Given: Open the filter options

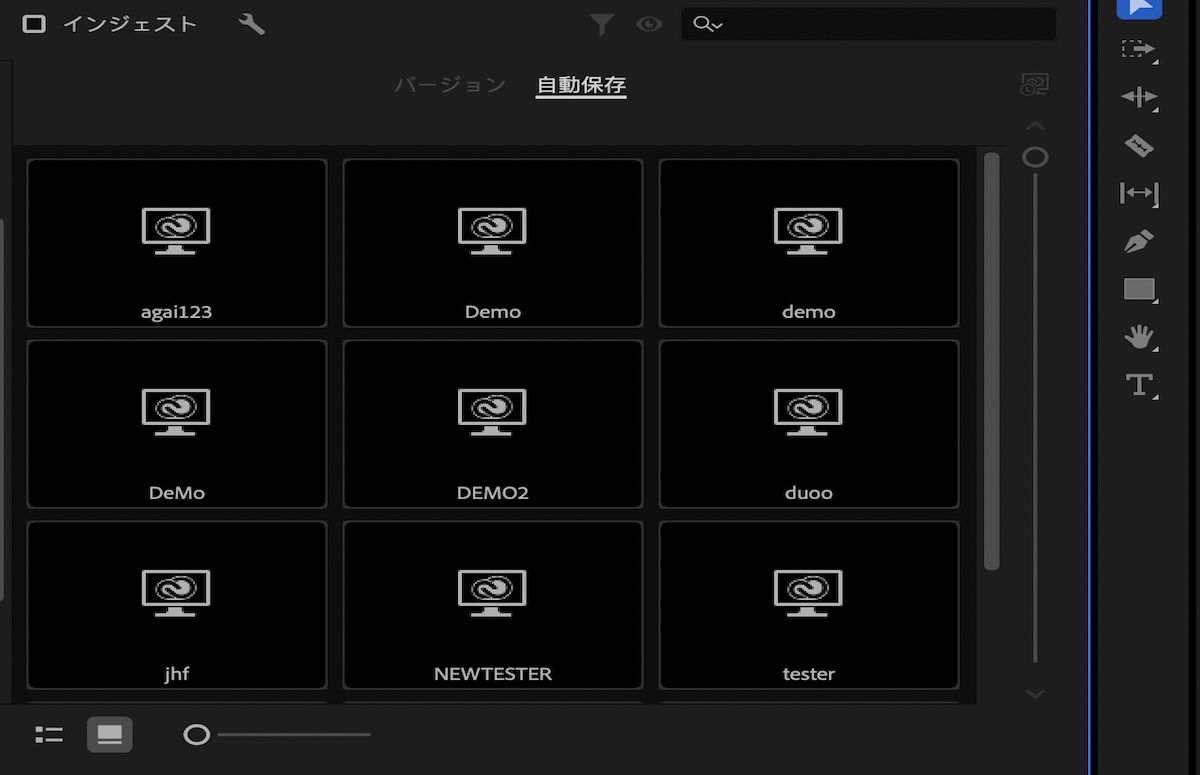Looking at the screenshot, I should pos(602,24).
